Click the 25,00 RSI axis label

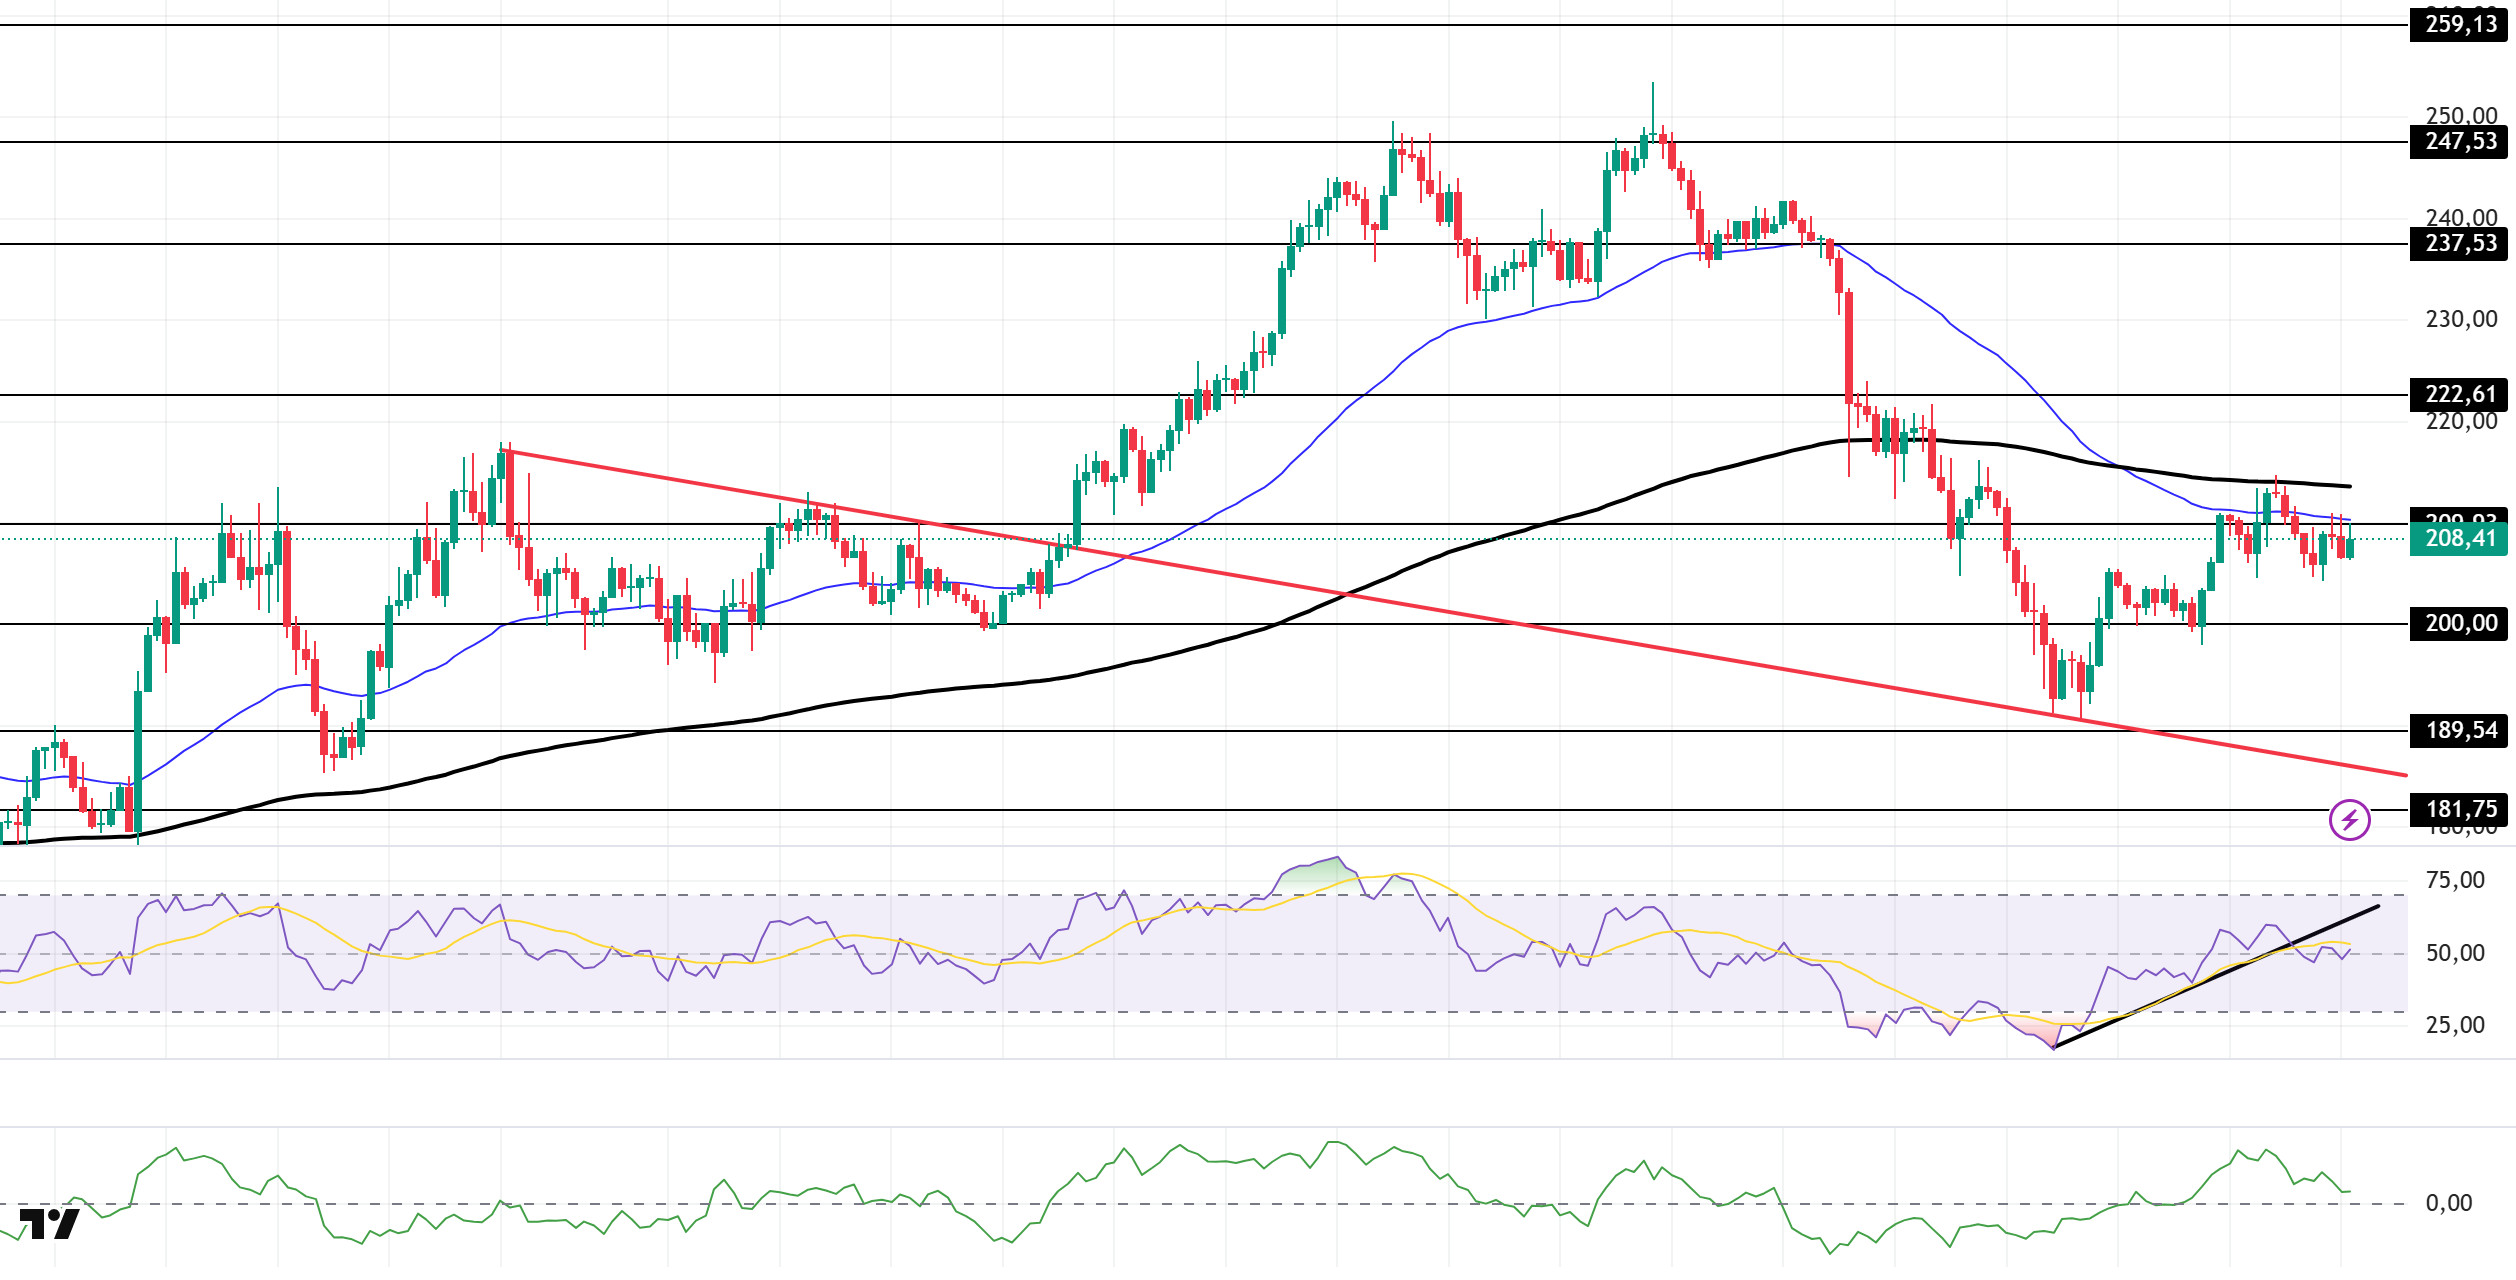(2455, 1026)
